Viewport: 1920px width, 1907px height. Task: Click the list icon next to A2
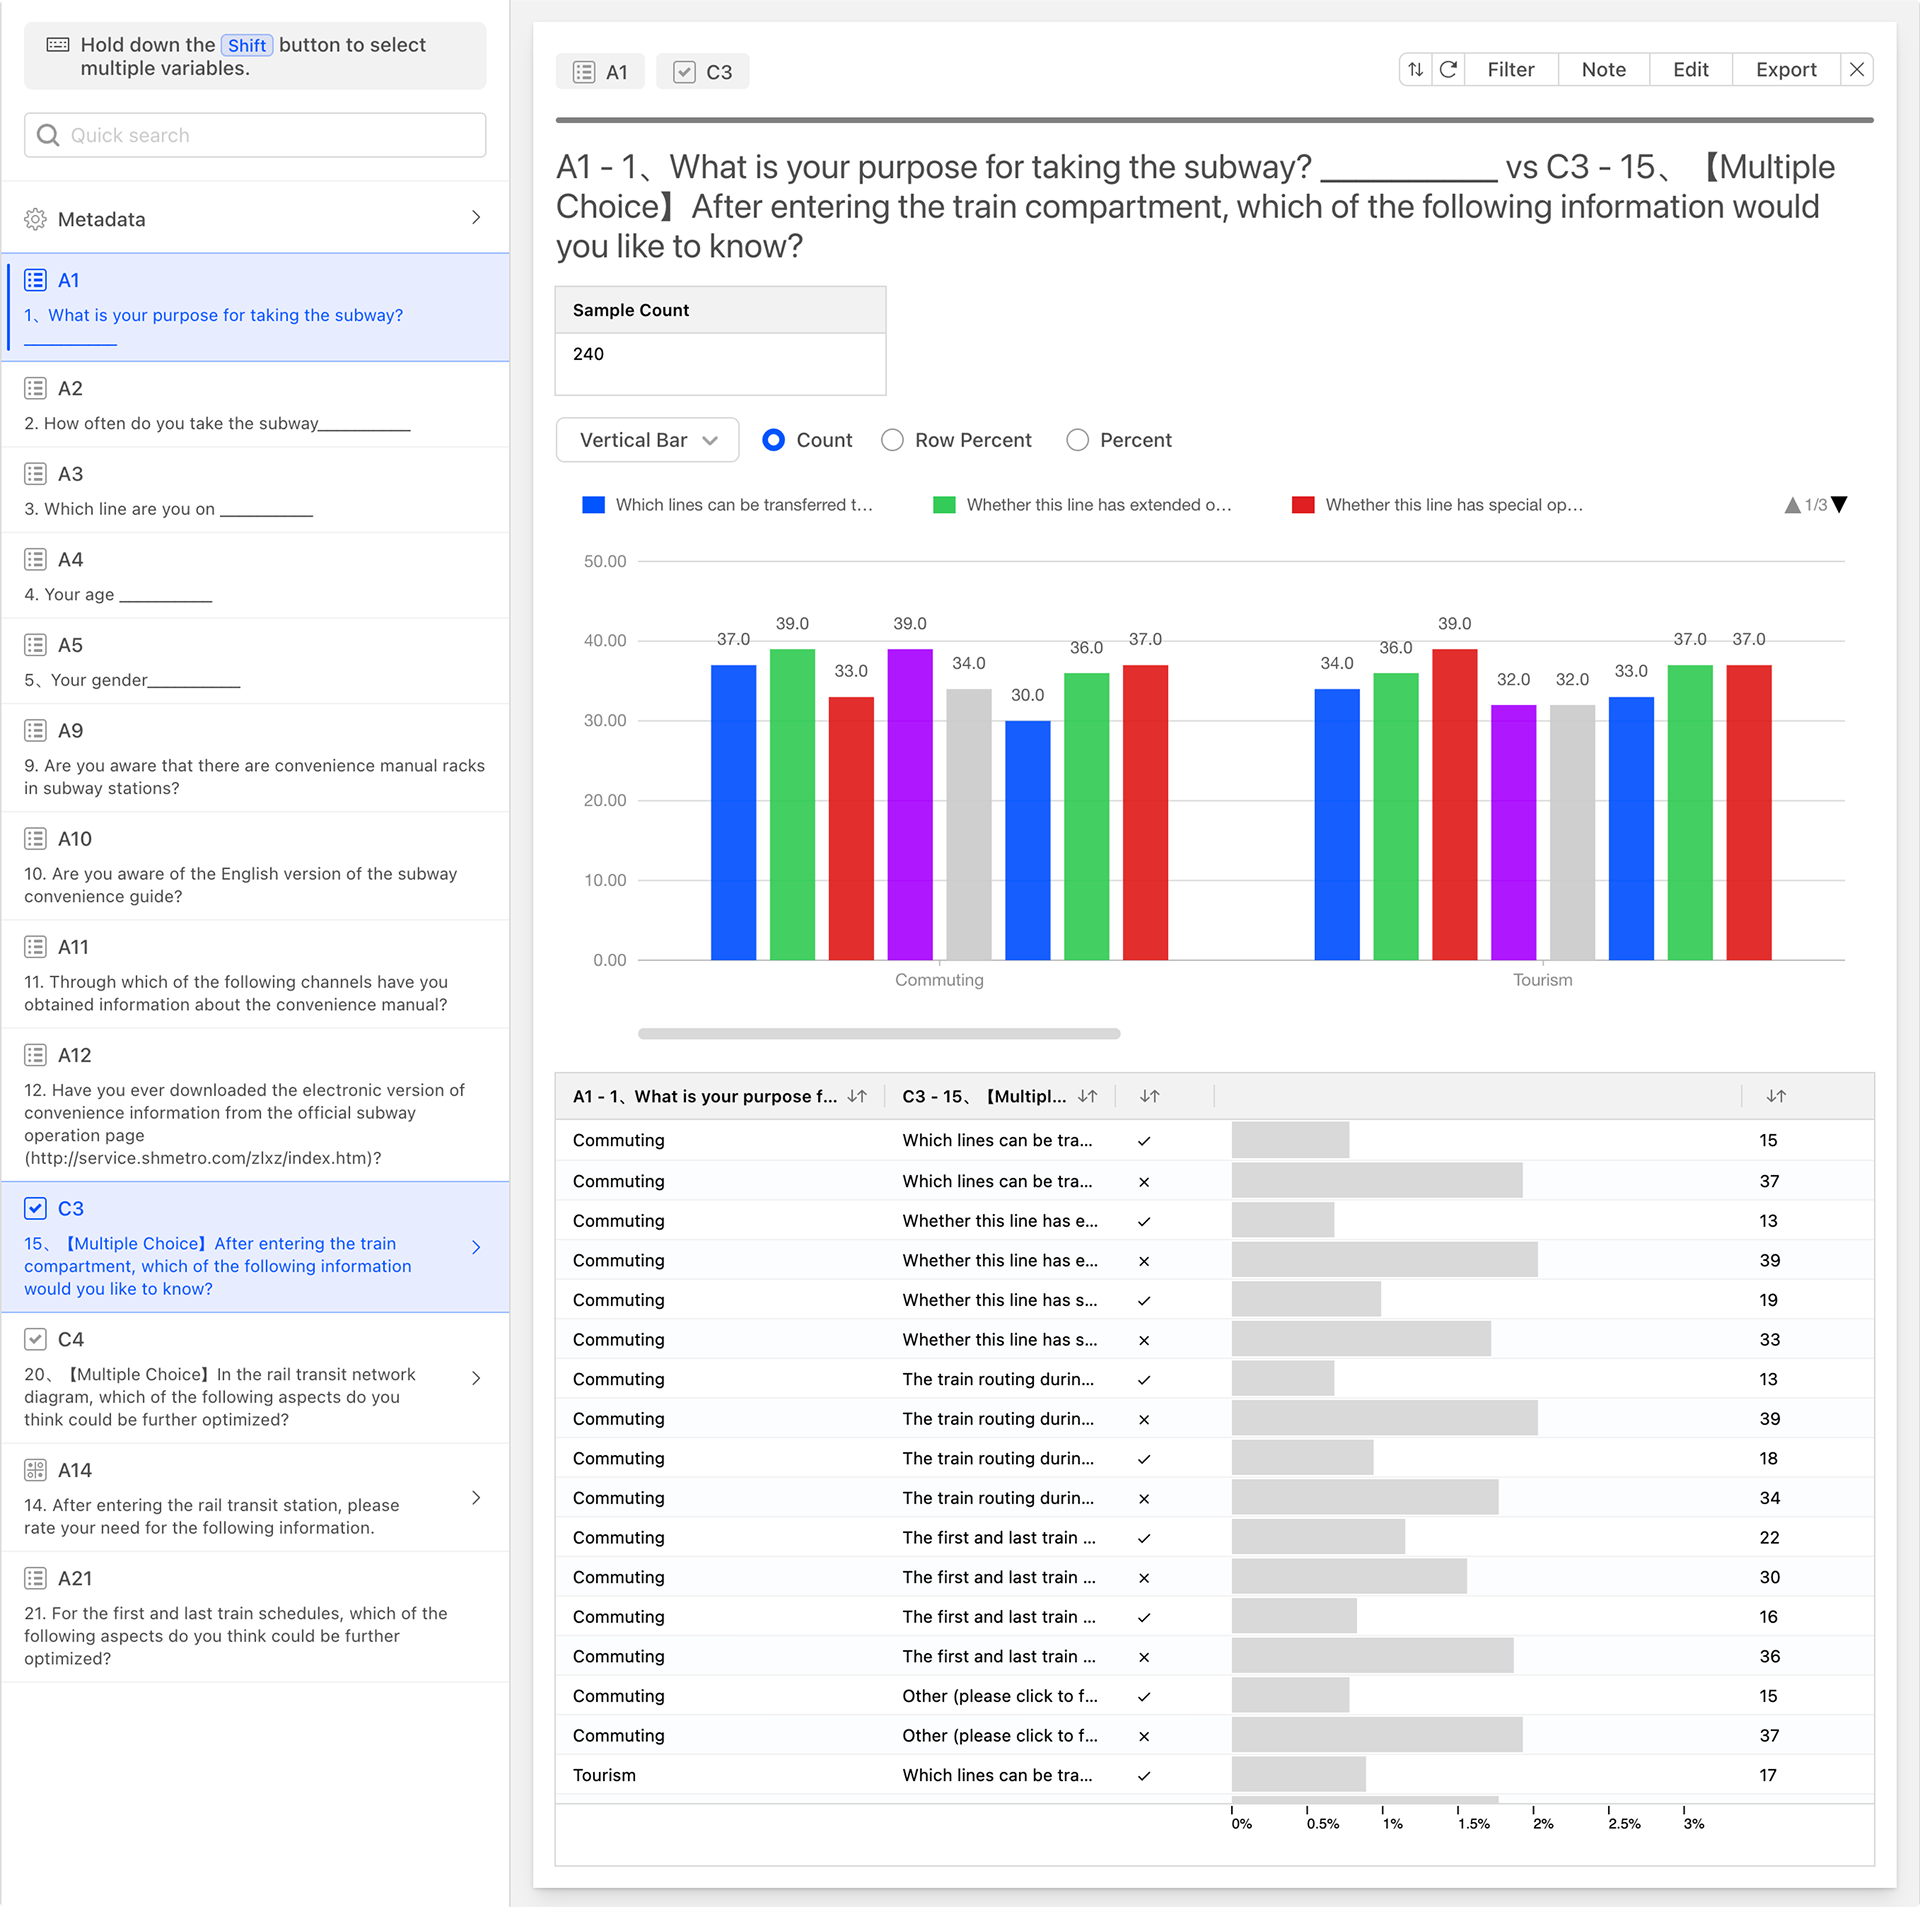click(x=36, y=388)
